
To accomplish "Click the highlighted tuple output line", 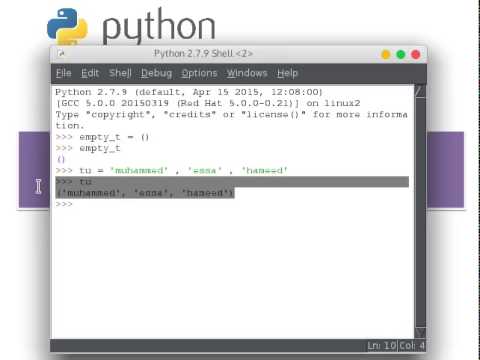I will (x=145, y=193).
